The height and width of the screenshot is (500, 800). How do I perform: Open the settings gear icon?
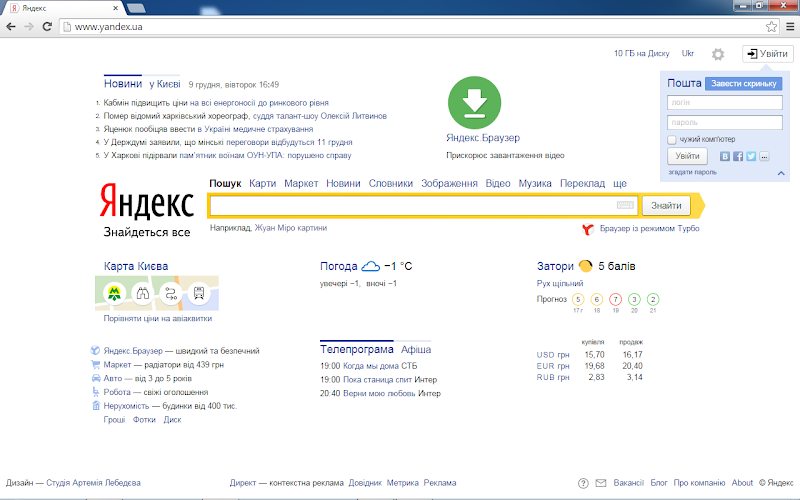(x=718, y=54)
